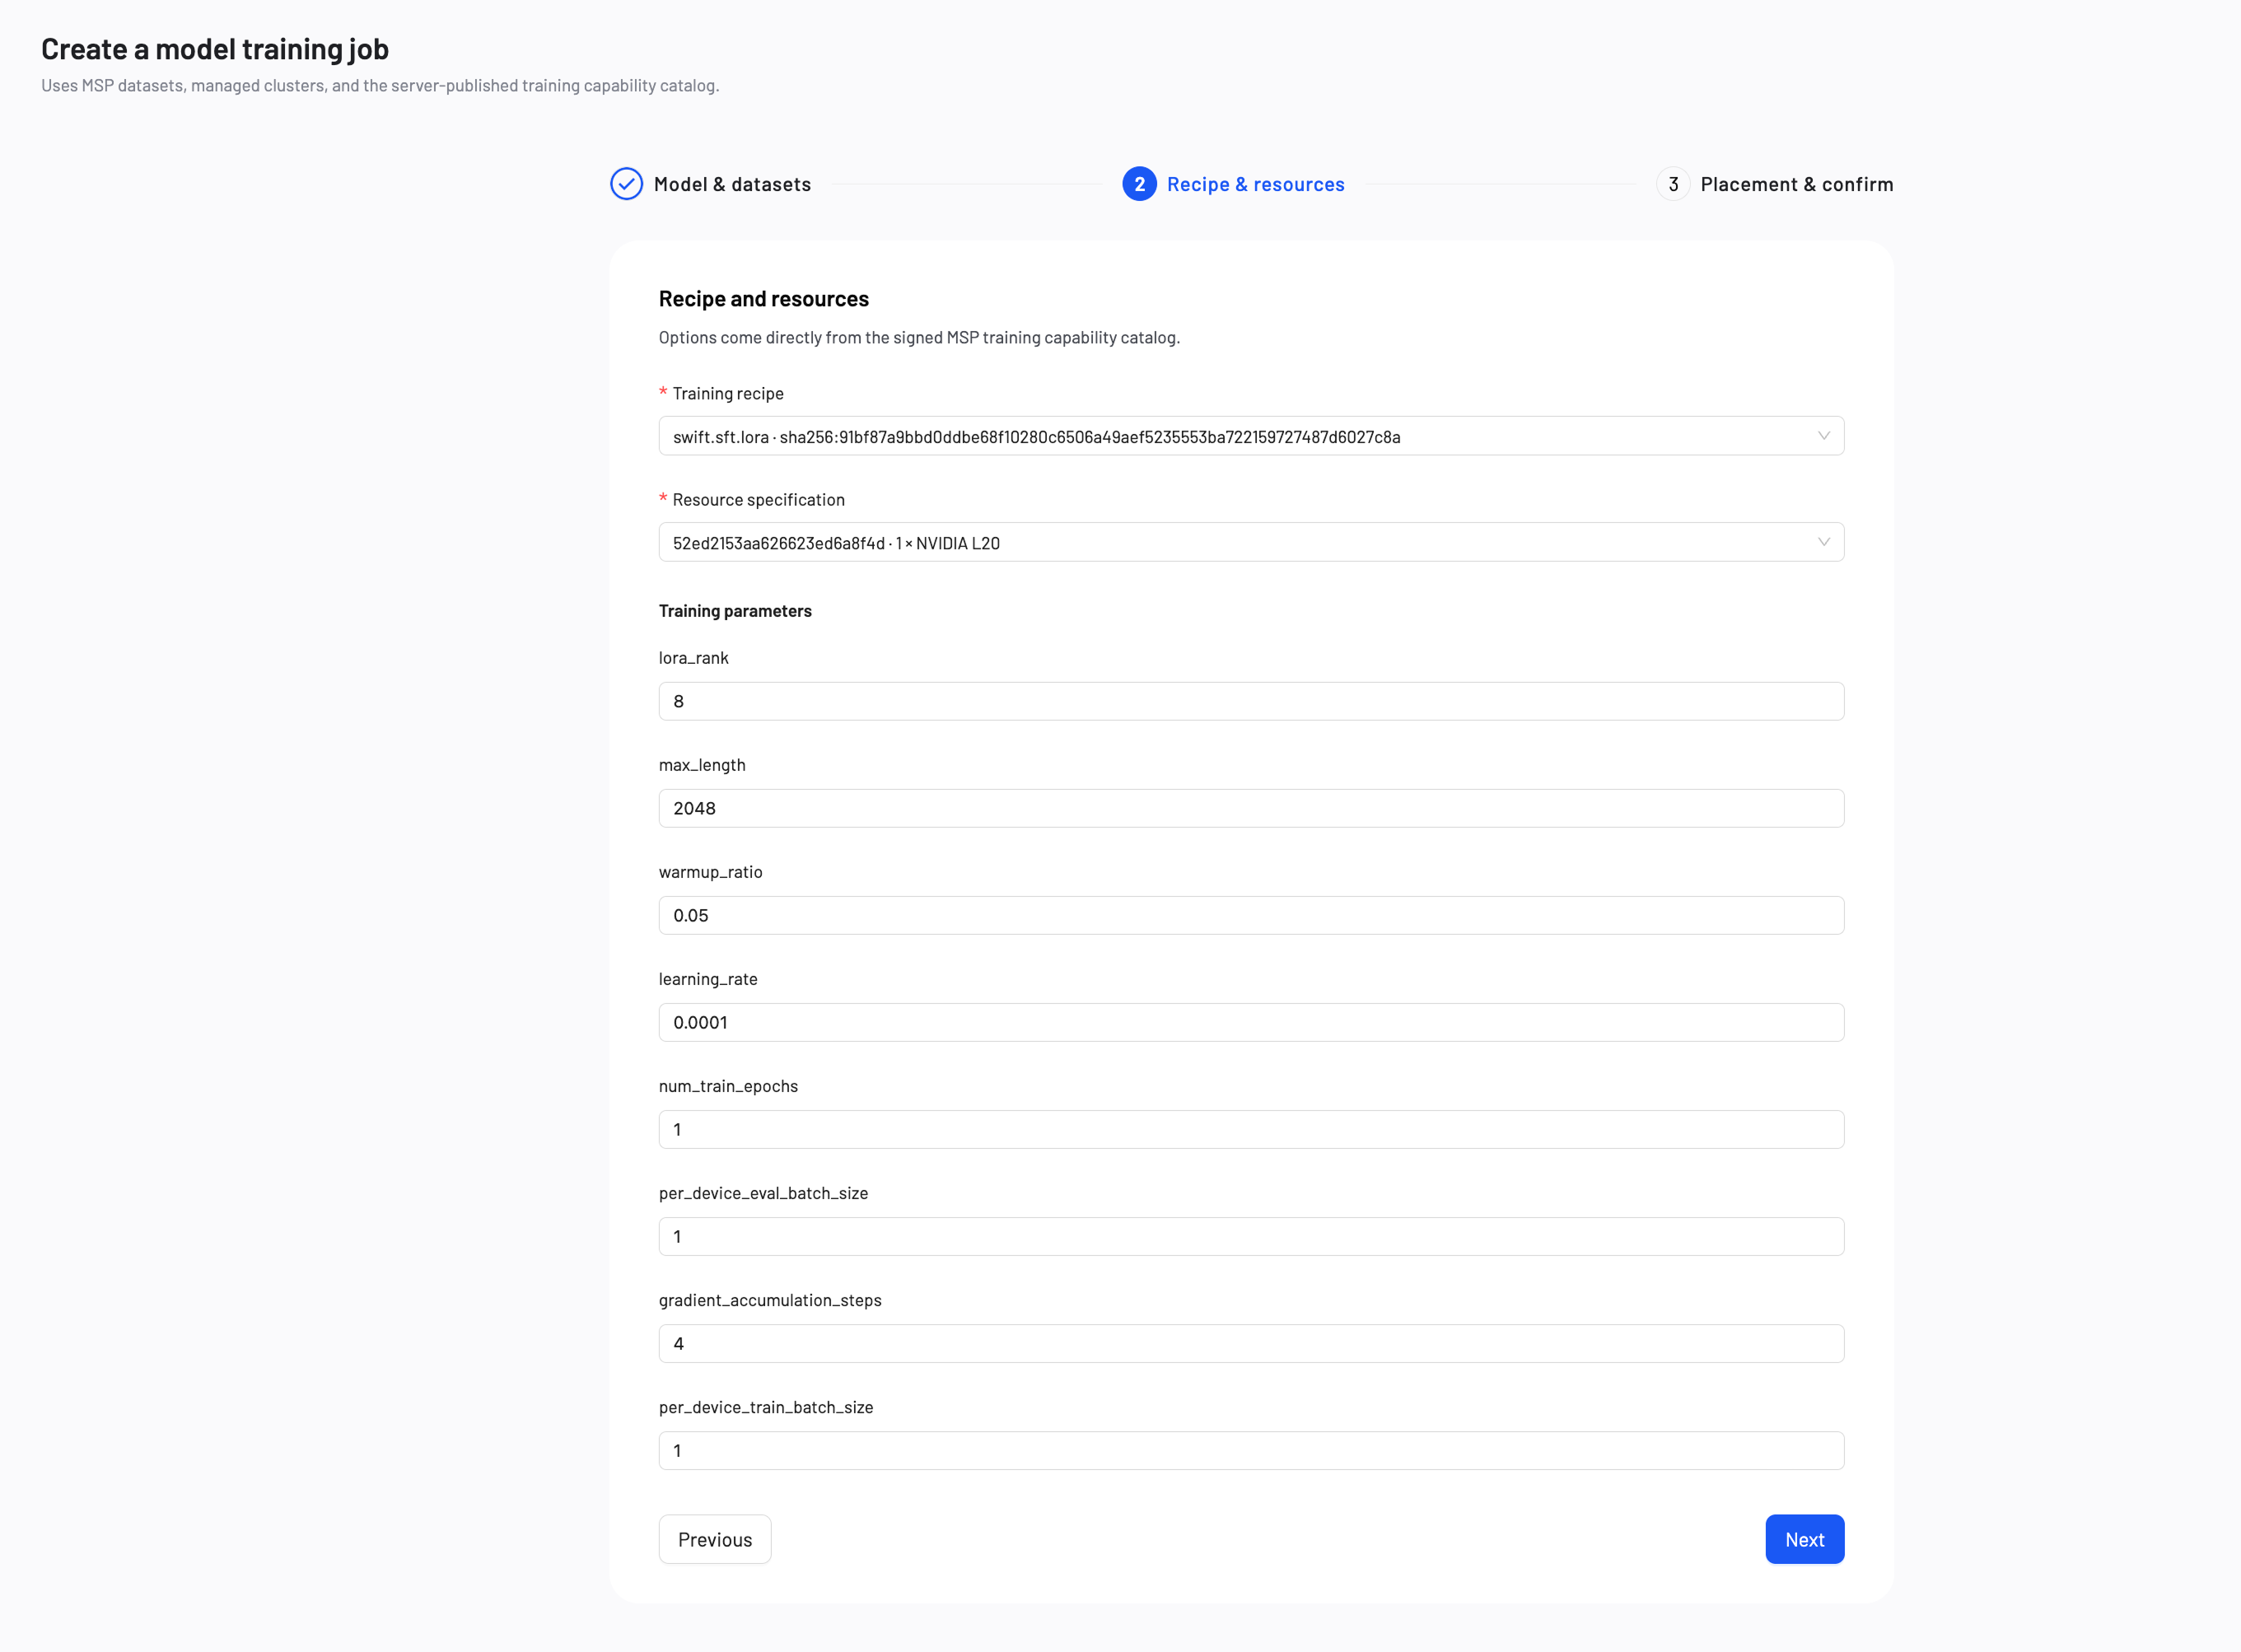Click the 'Options come directly from the signed MSP' description

tap(919, 337)
